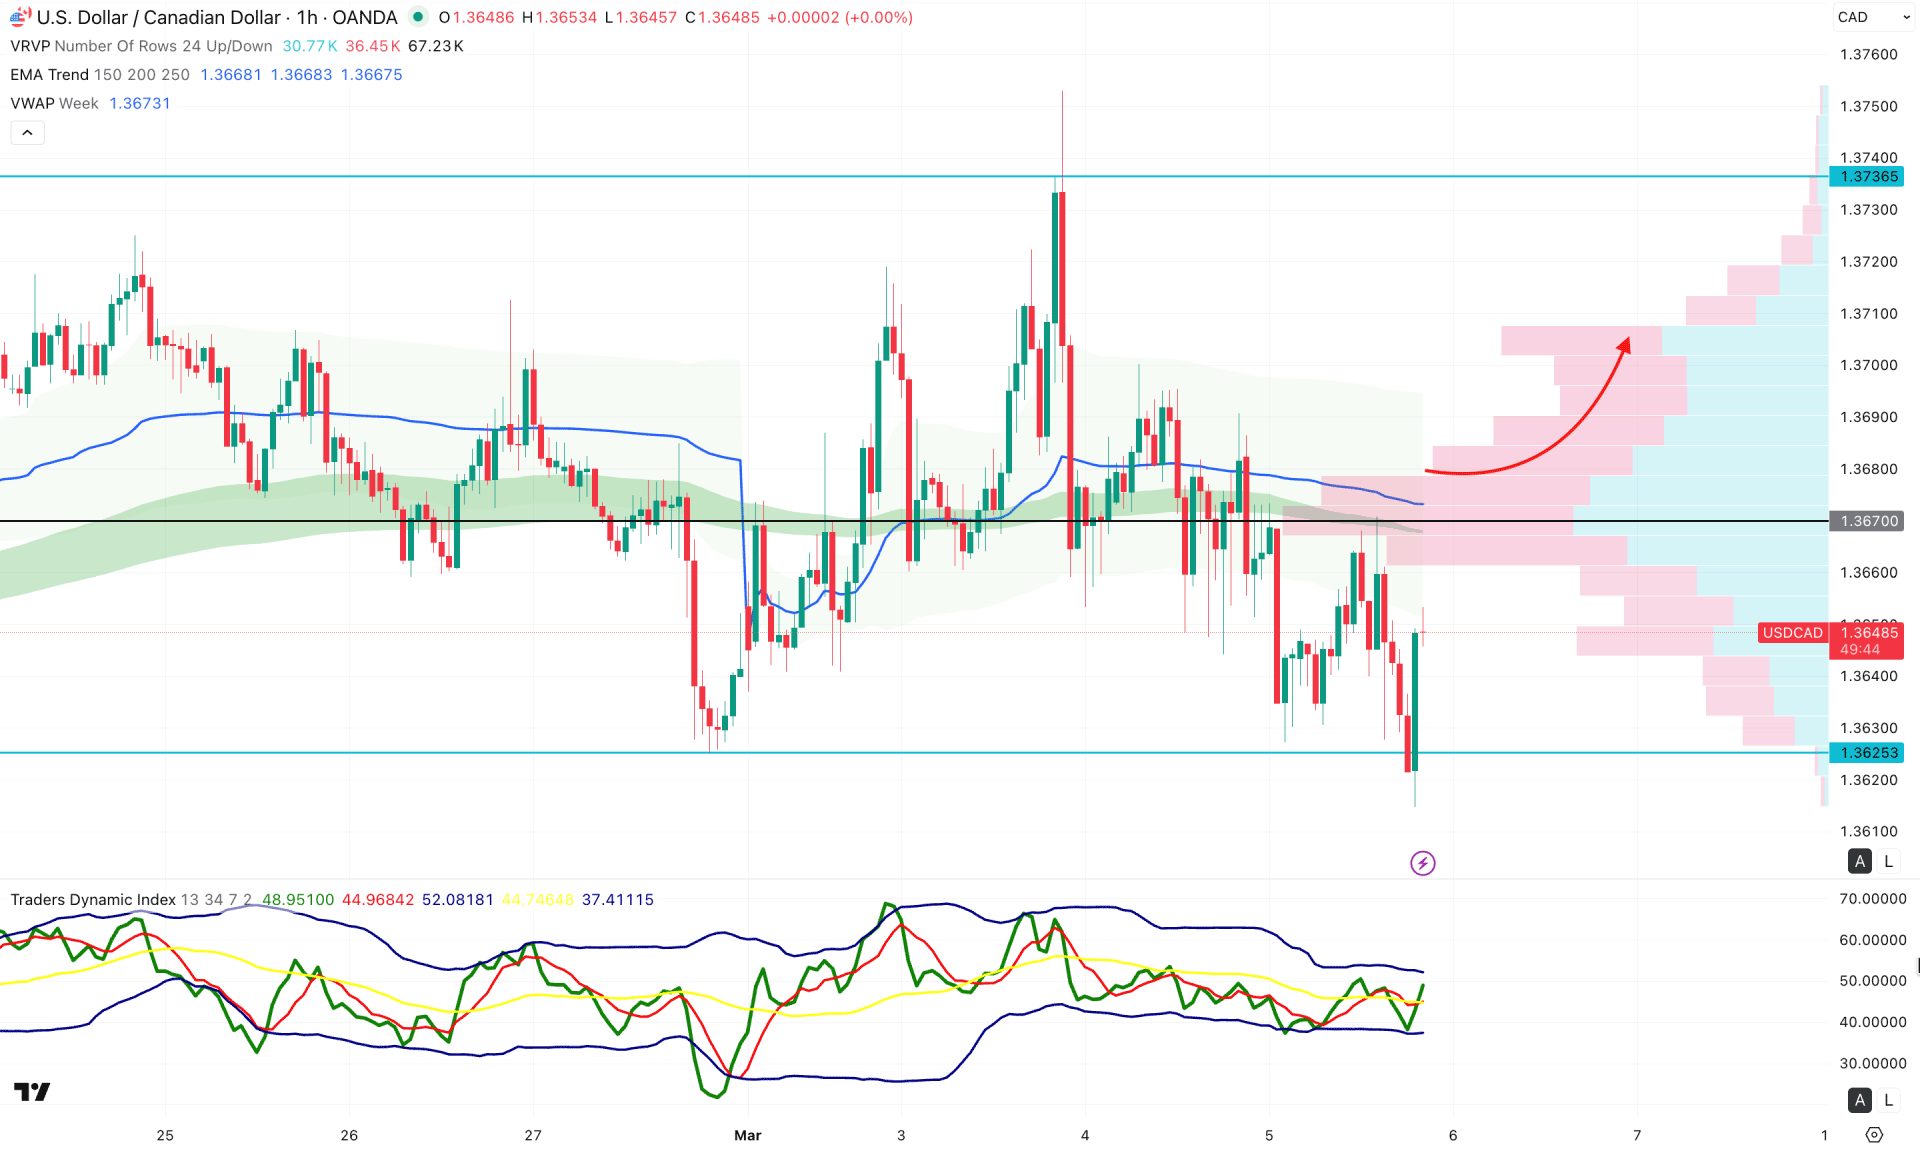Click the Mar label on the time axis
The width and height of the screenshot is (1920, 1151).
(747, 1136)
